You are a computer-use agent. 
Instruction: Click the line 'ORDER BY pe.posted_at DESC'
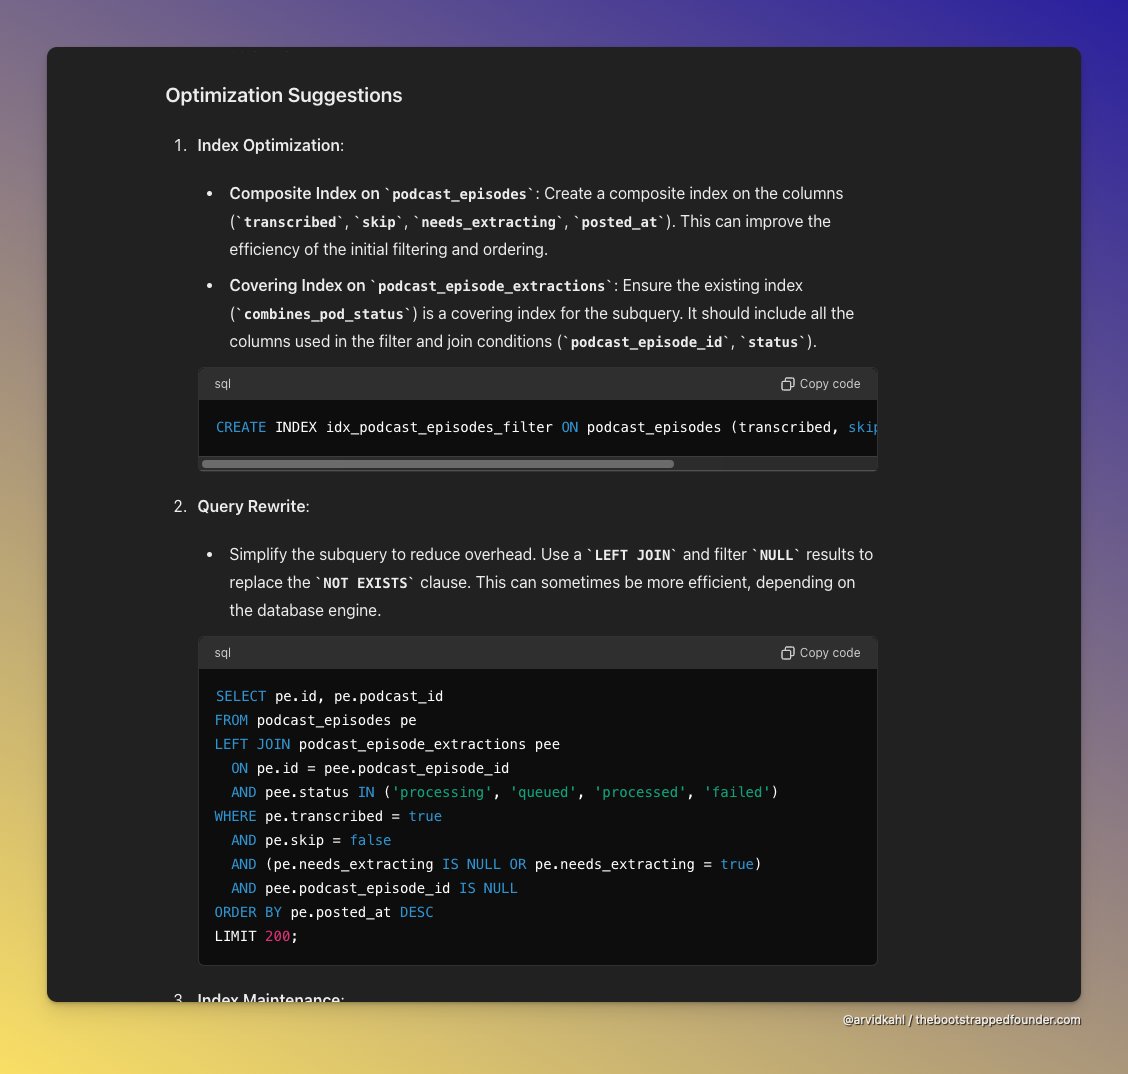point(324,912)
